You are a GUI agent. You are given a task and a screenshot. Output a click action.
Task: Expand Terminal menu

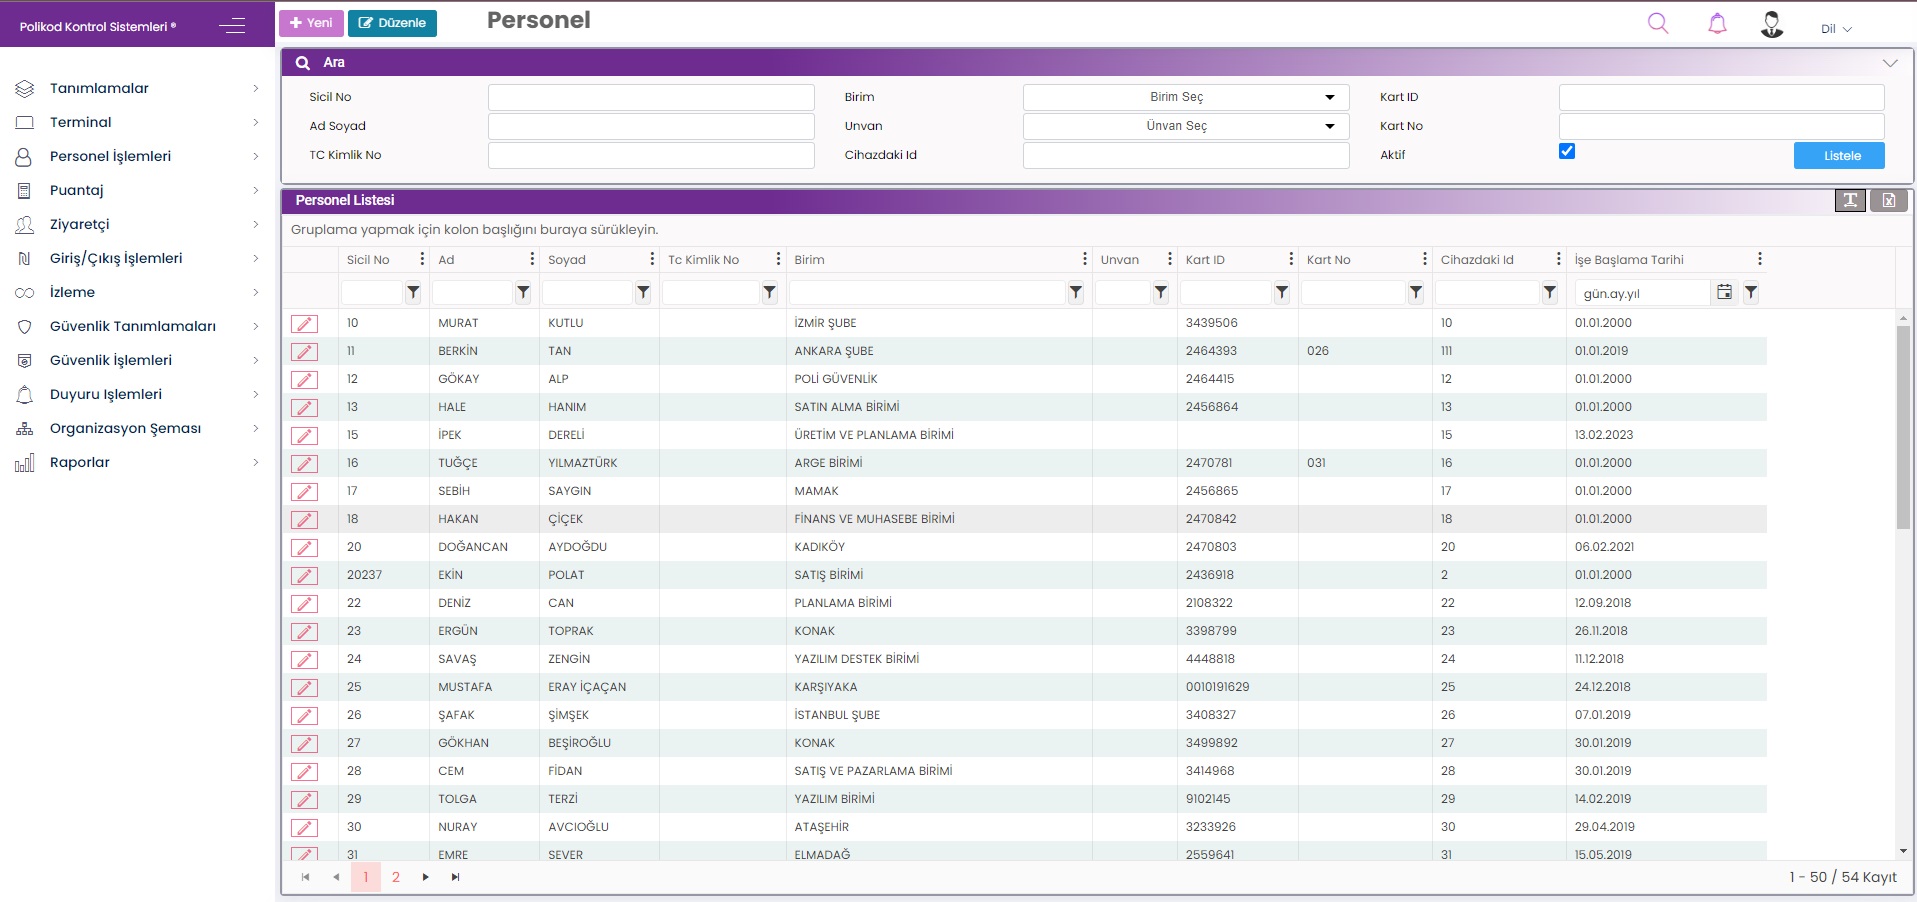(x=137, y=122)
